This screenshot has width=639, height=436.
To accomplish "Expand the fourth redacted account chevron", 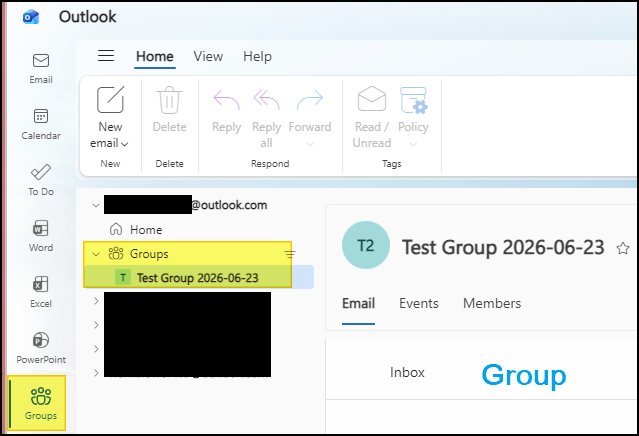I will [x=96, y=372].
